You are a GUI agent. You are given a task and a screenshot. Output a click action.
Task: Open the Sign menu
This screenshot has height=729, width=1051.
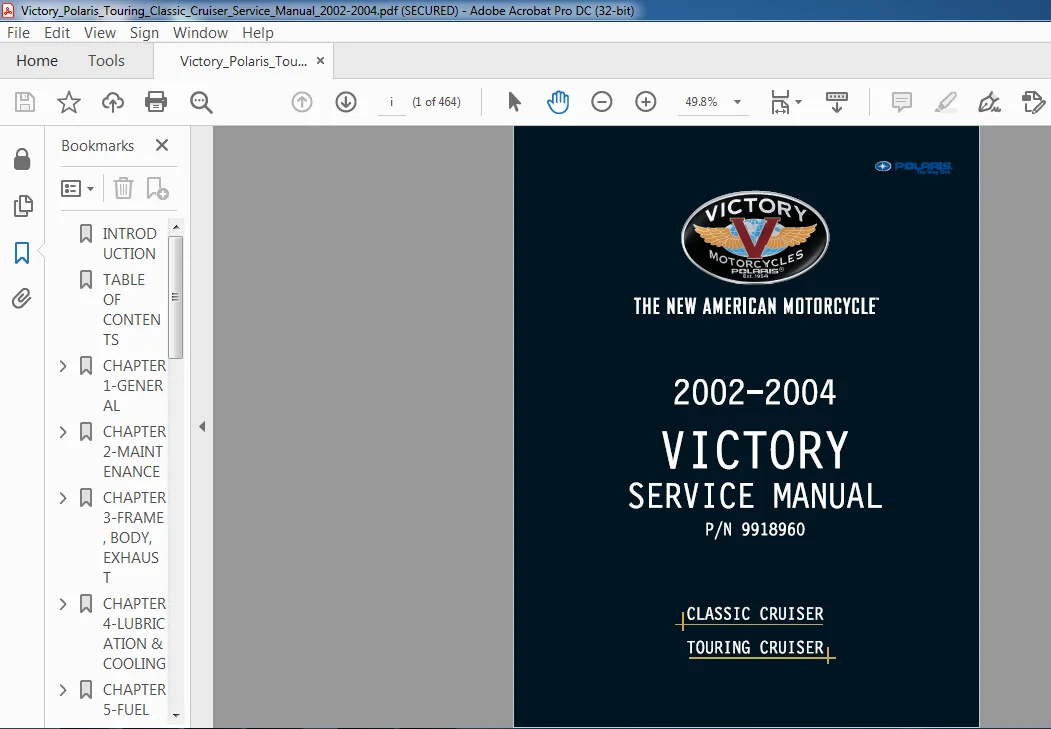[x=144, y=32]
